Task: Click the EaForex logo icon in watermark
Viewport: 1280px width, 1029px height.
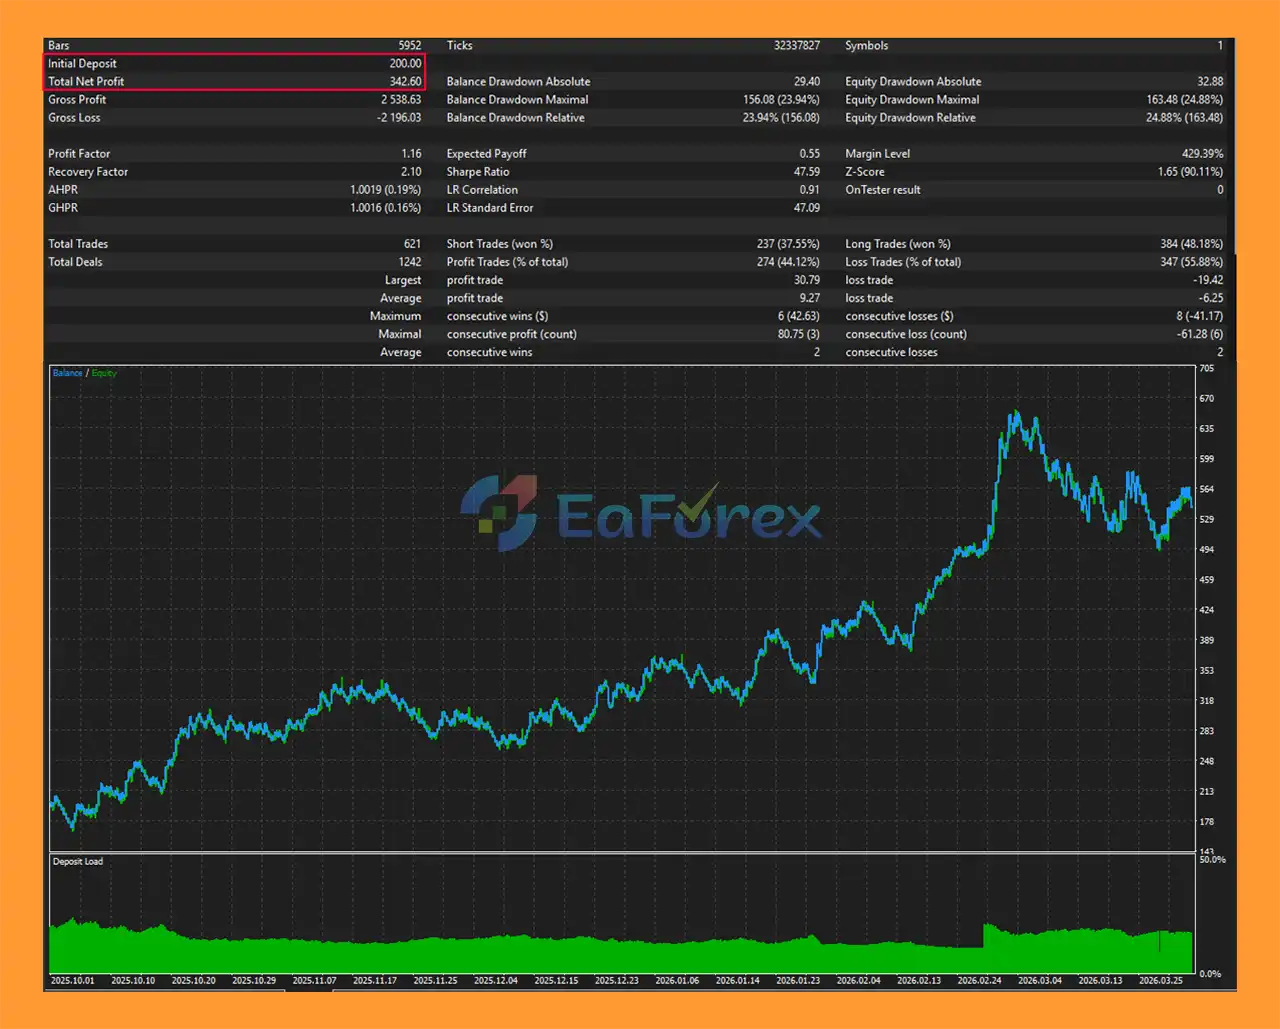Action: [x=499, y=512]
